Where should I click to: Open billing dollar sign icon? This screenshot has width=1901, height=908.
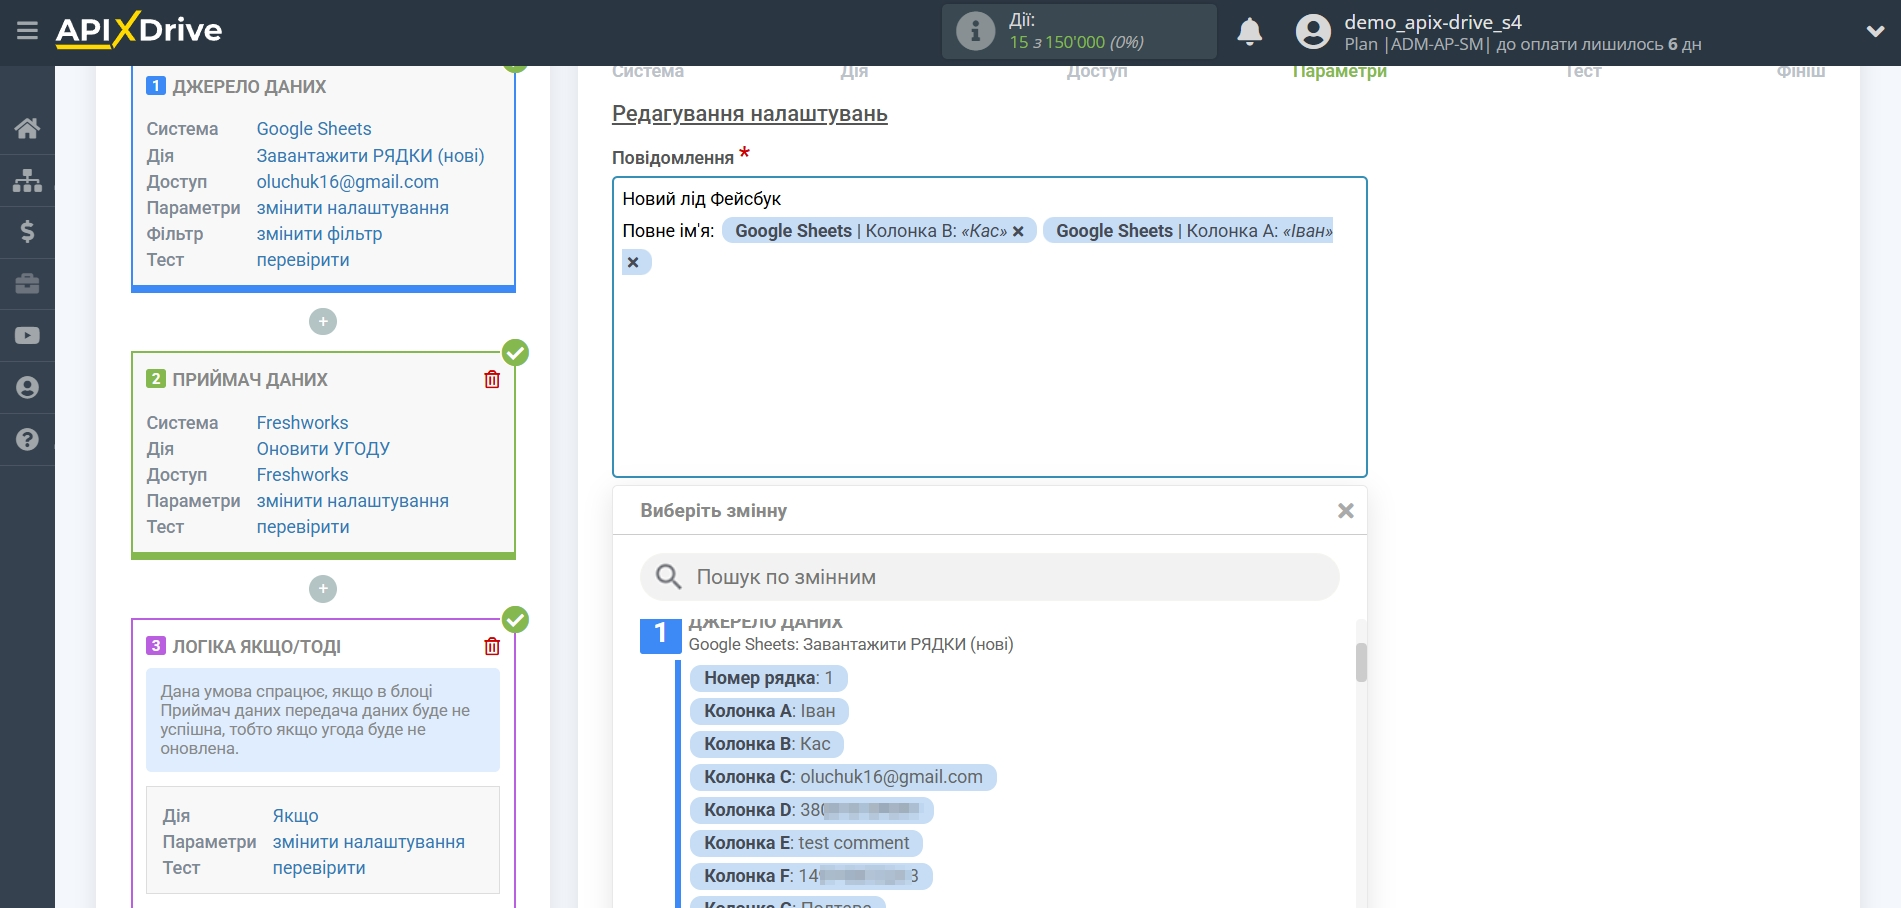27,232
